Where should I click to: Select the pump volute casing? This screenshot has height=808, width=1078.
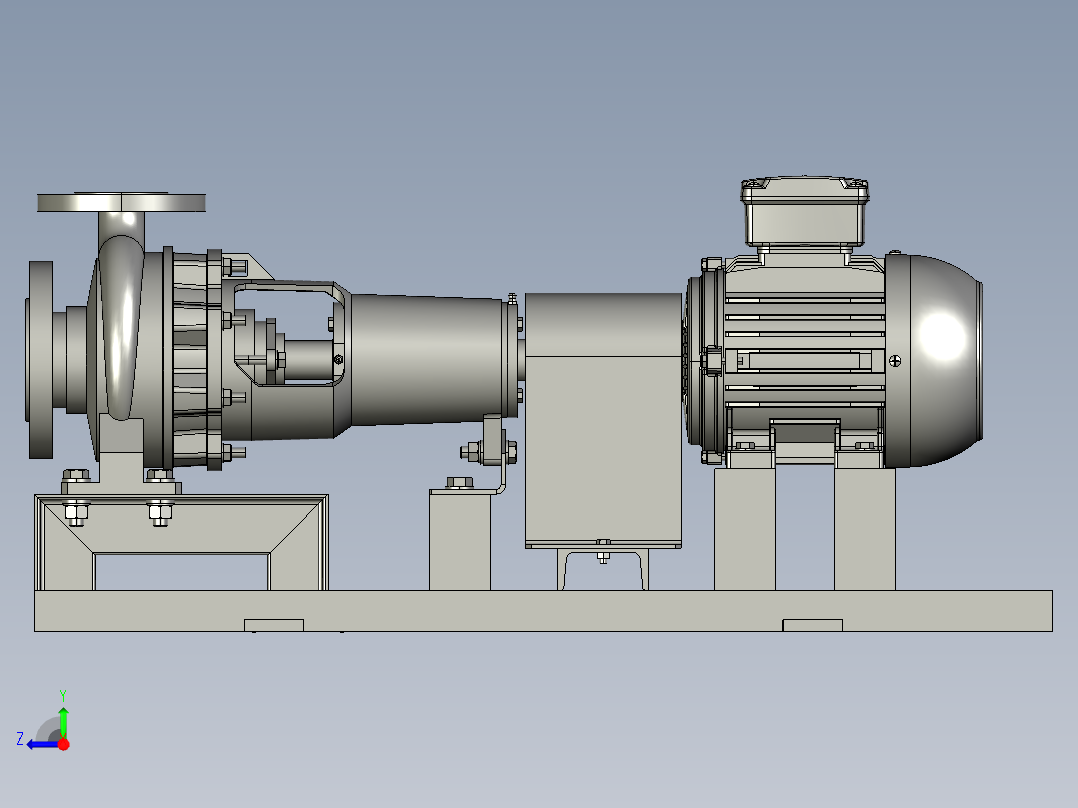pos(121,330)
